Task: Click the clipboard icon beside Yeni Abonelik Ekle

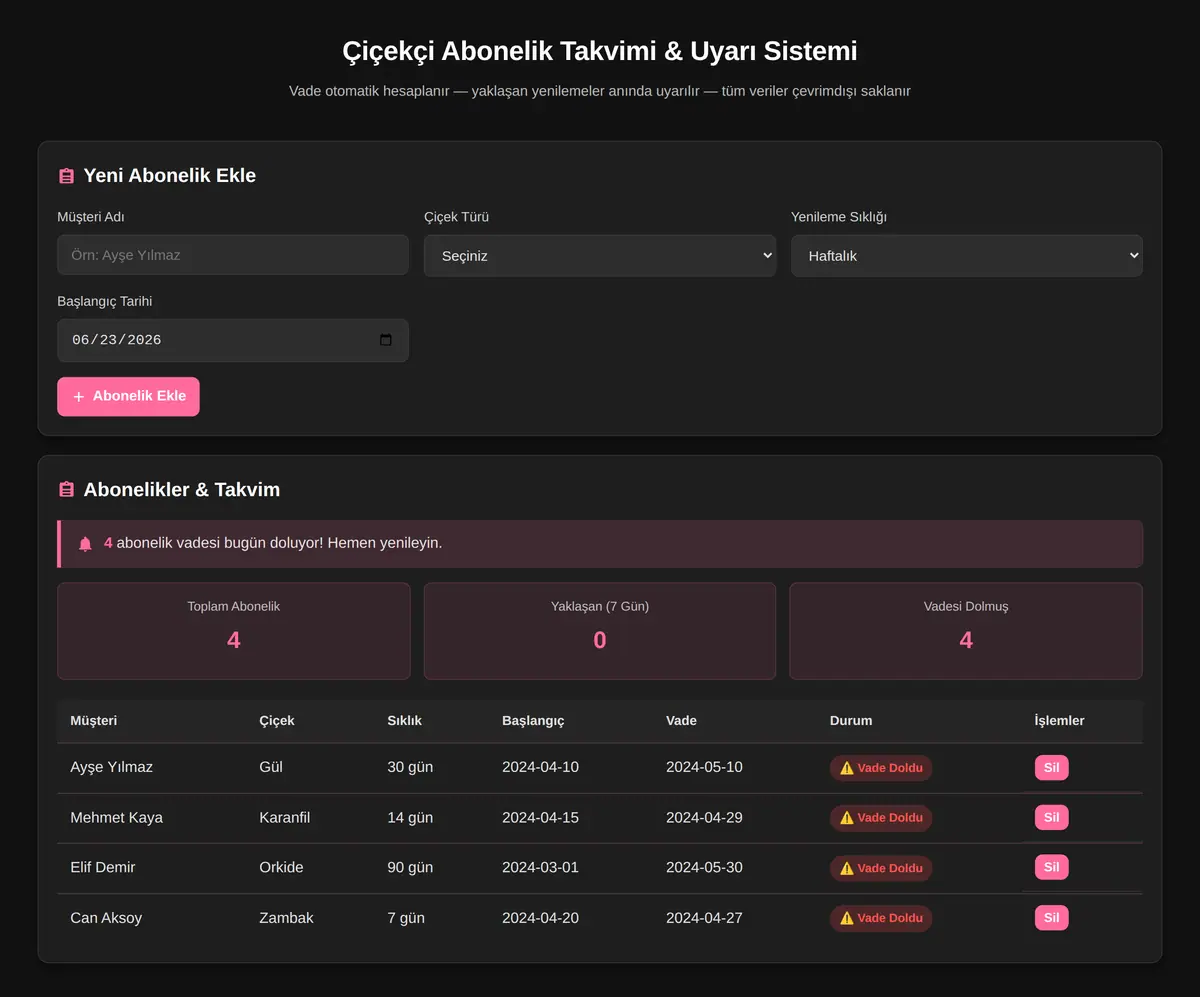Action: click(x=67, y=176)
